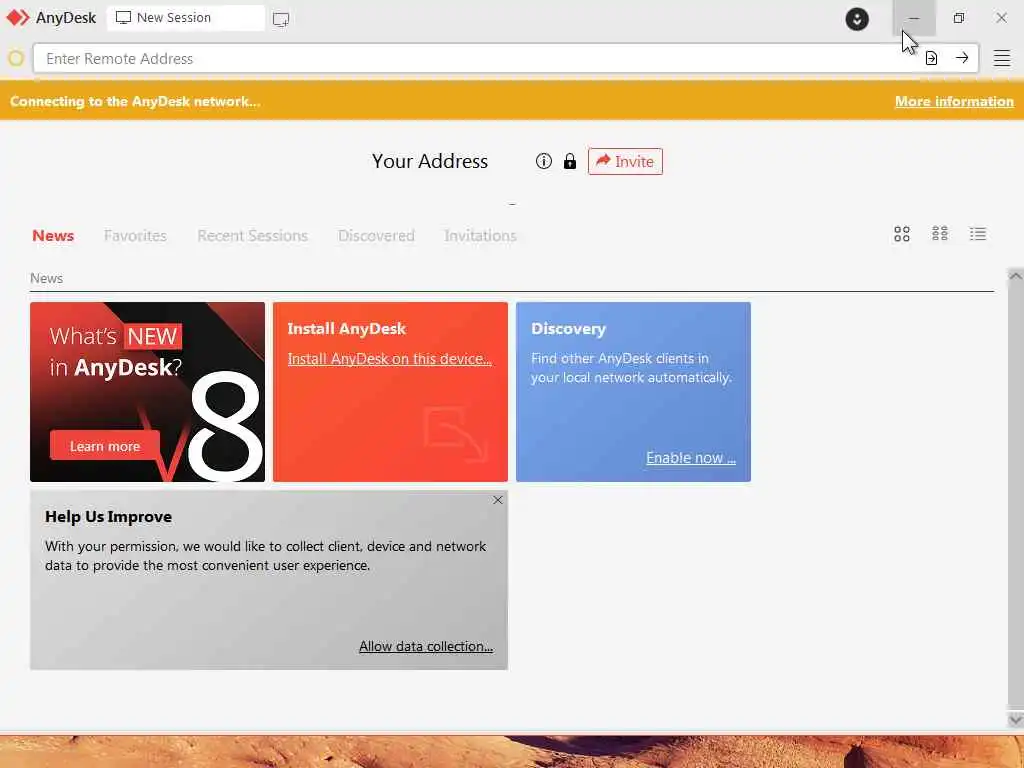
Task: Open the Invitations tab
Action: tap(480, 236)
